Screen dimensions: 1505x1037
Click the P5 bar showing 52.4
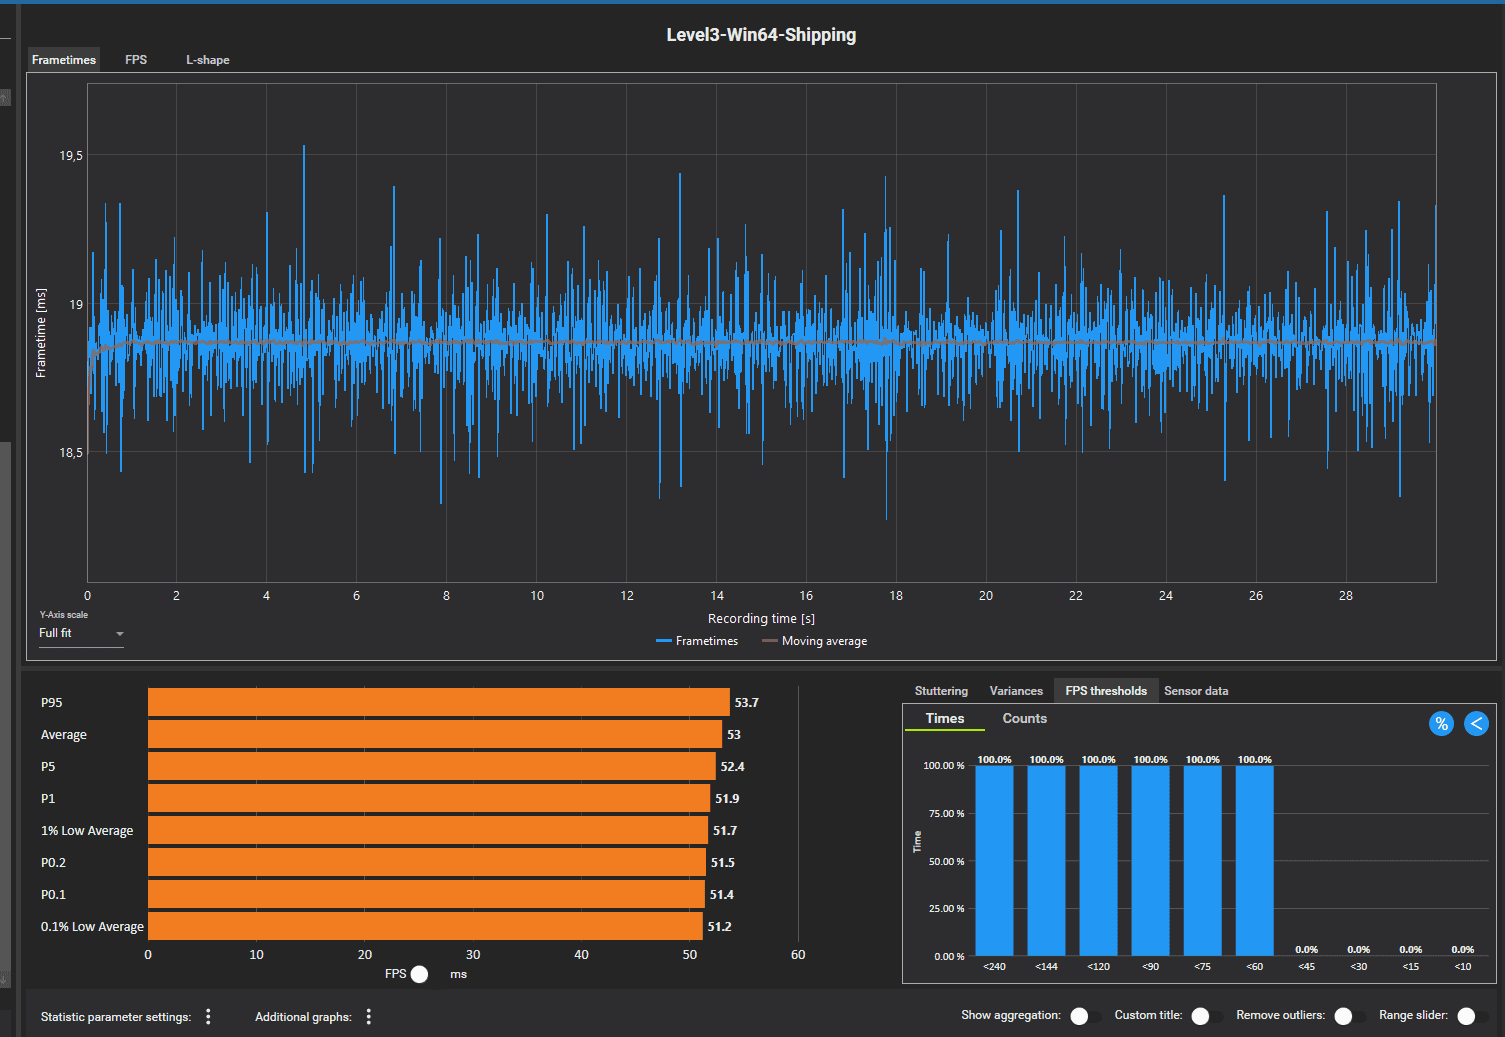point(432,766)
